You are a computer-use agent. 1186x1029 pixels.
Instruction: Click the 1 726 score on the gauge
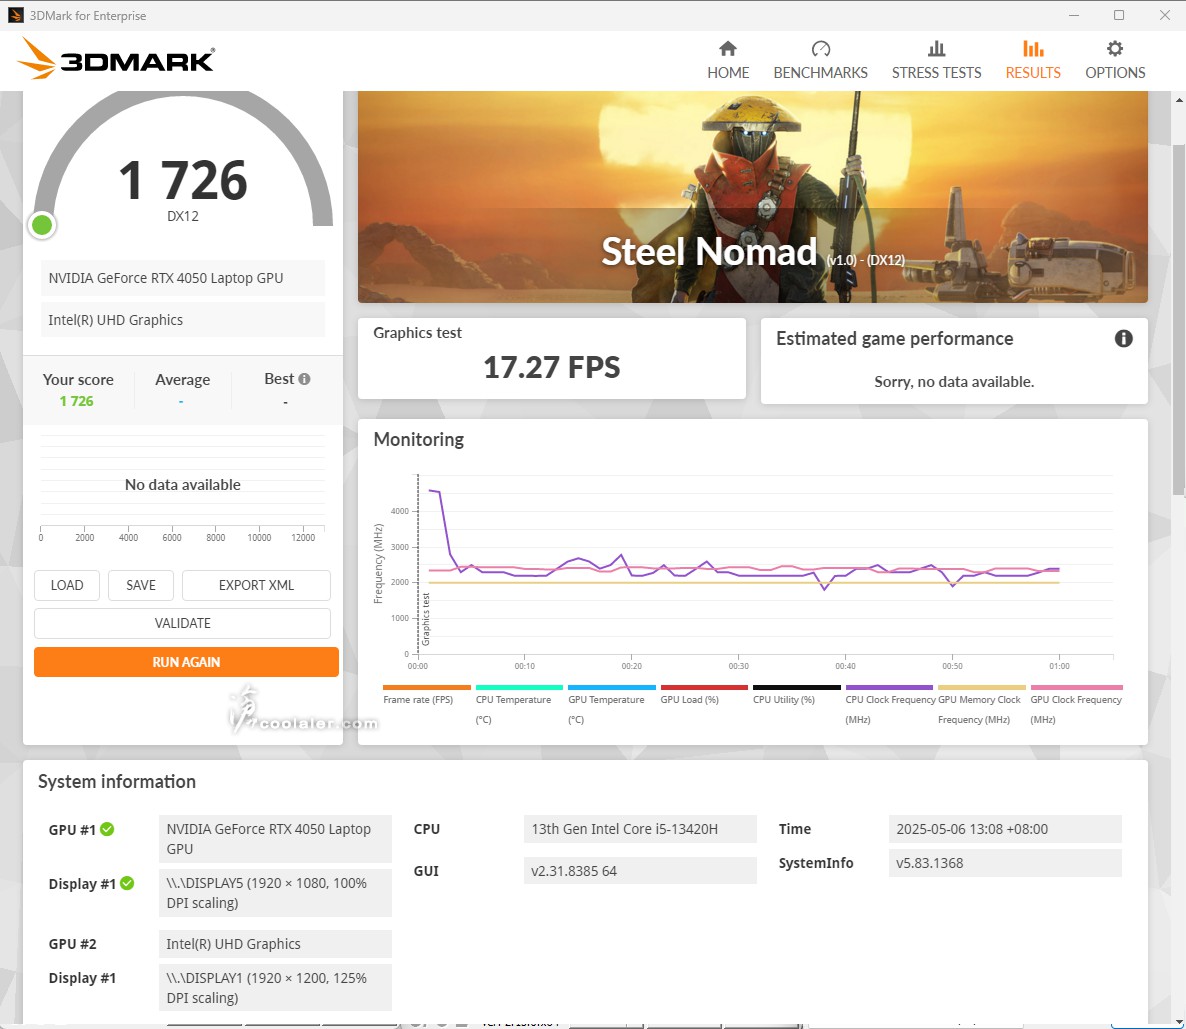click(x=183, y=181)
